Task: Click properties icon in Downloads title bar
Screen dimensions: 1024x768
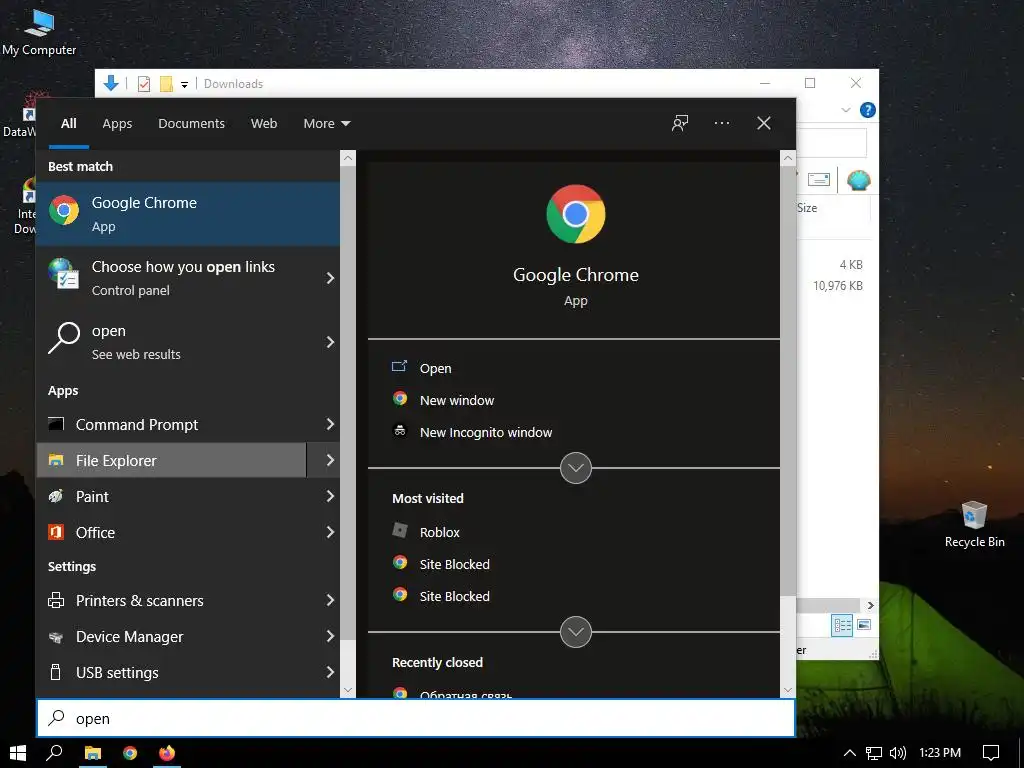Action: 144,84
